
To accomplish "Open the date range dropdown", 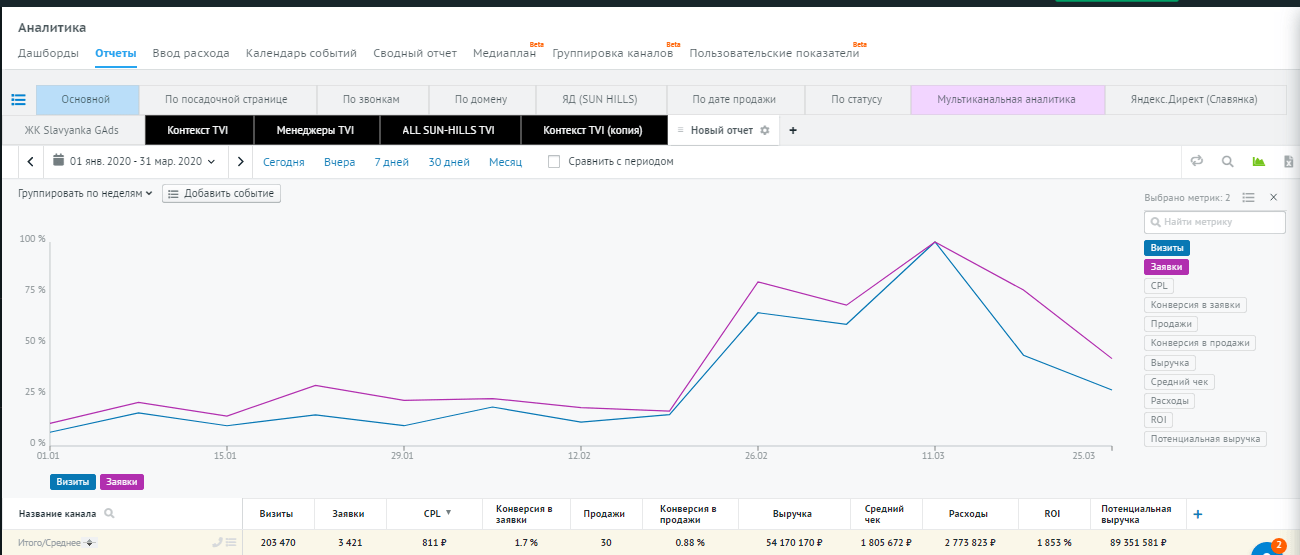I will pos(134,161).
